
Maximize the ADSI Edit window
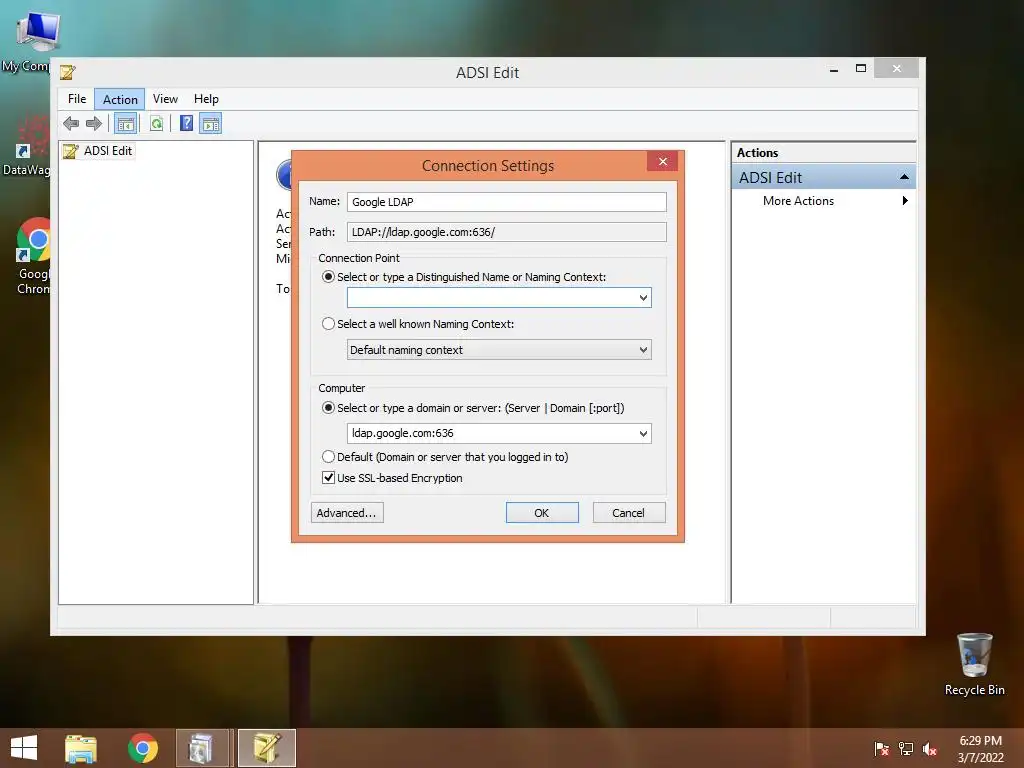pyautogui.click(x=861, y=69)
